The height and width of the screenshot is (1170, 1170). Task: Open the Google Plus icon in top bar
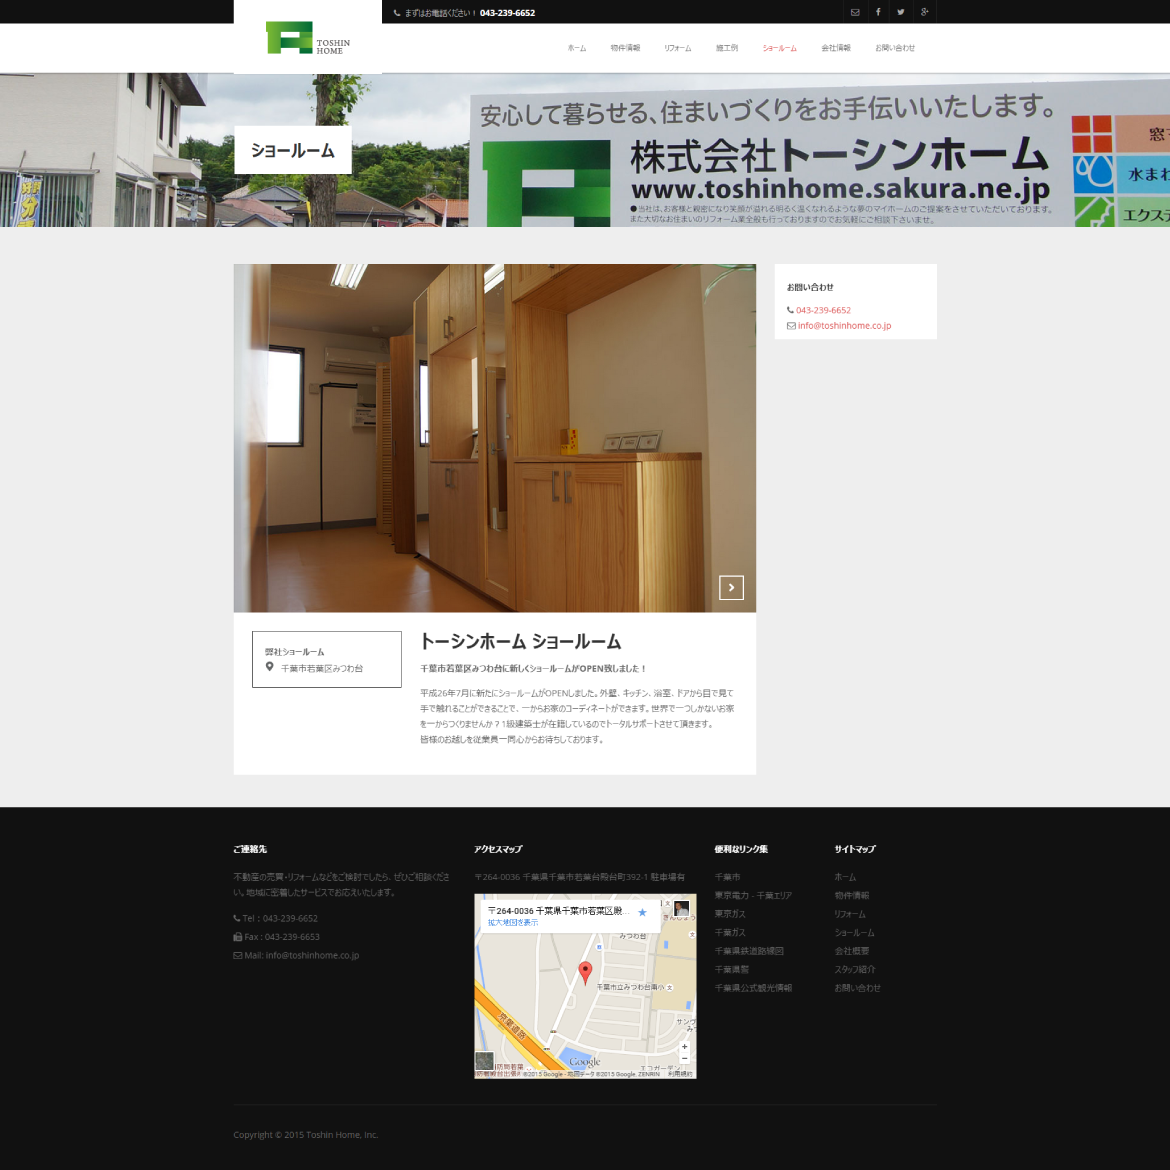point(925,12)
